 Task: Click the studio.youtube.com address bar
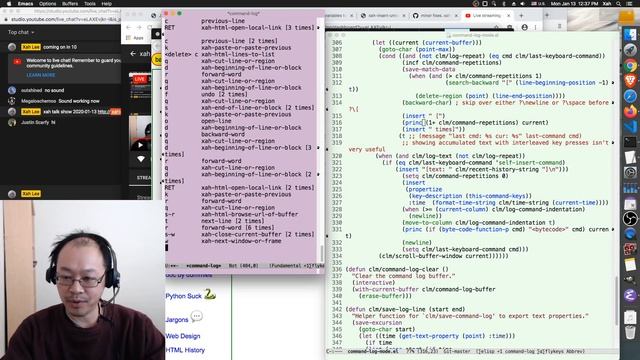point(63,19)
